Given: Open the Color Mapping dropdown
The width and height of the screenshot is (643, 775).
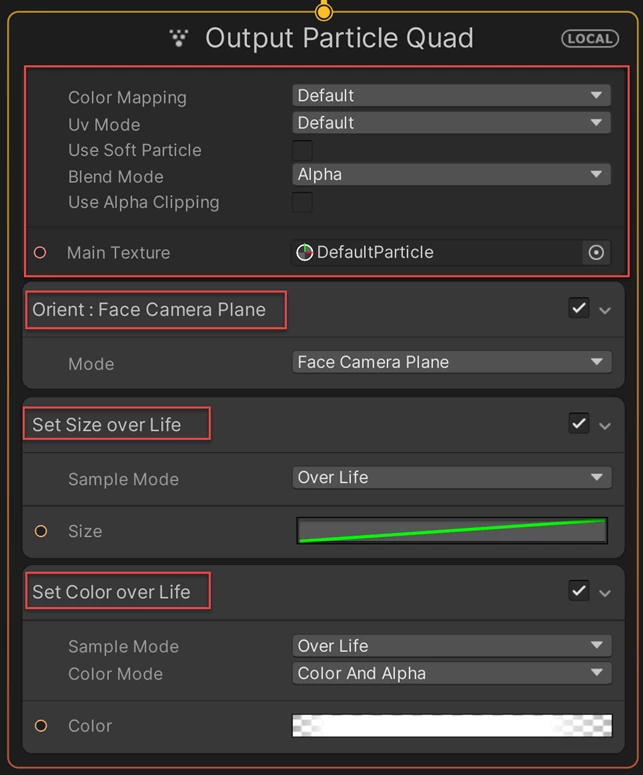Looking at the screenshot, I should pos(451,95).
